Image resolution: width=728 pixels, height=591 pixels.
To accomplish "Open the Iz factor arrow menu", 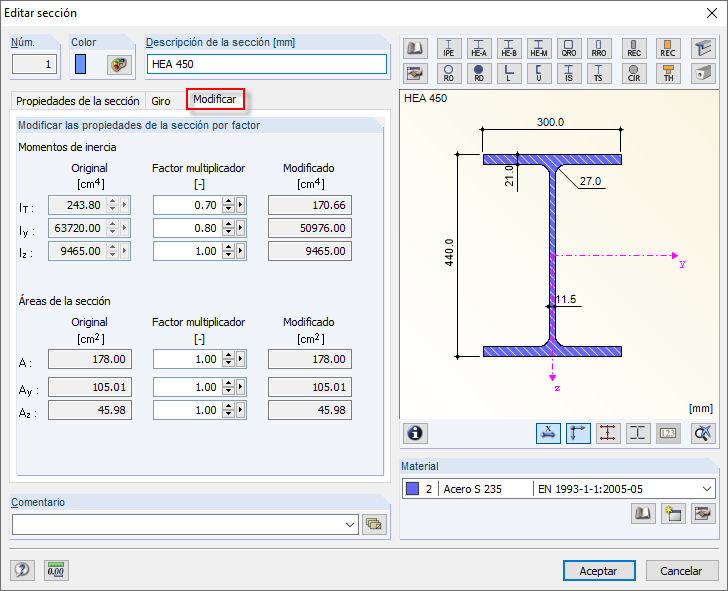I will 240,251.
